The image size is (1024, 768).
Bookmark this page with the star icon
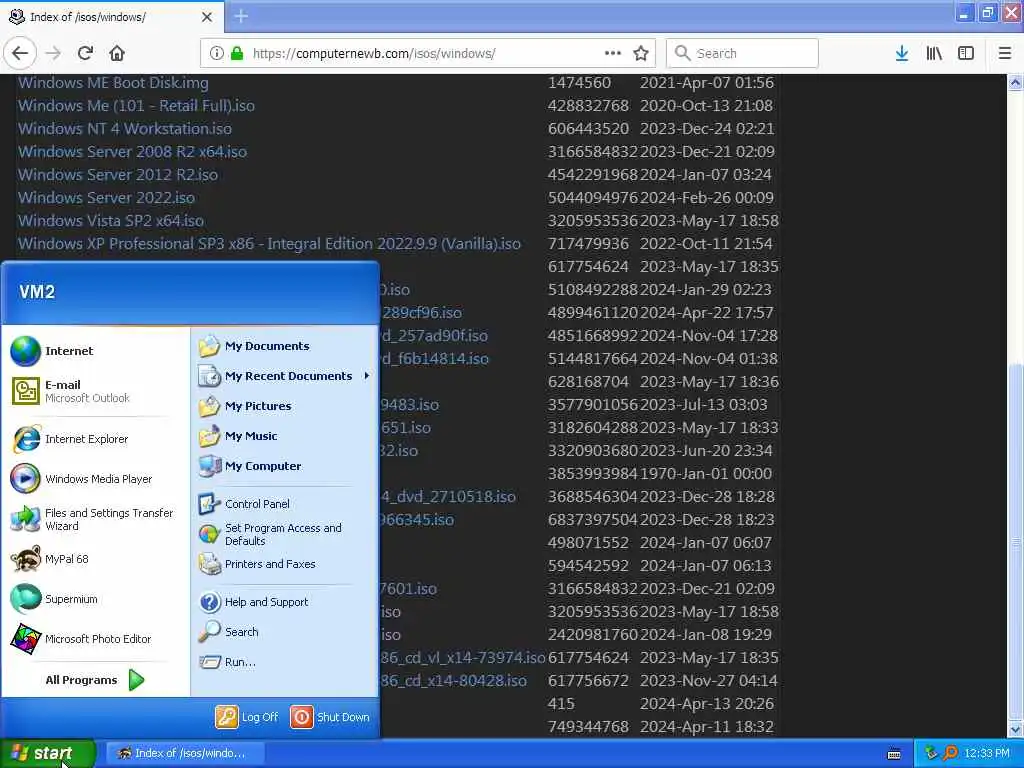point(641,53)
